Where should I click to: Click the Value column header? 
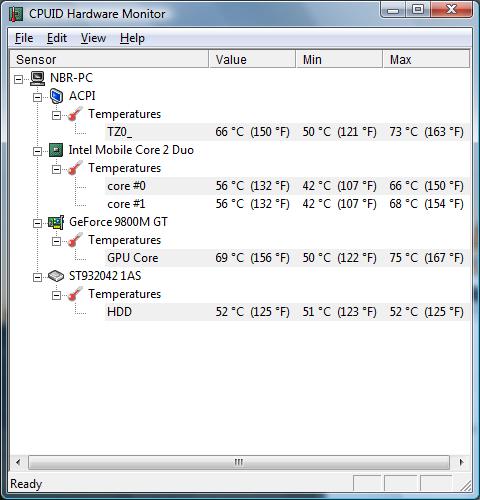coord(252,59)
